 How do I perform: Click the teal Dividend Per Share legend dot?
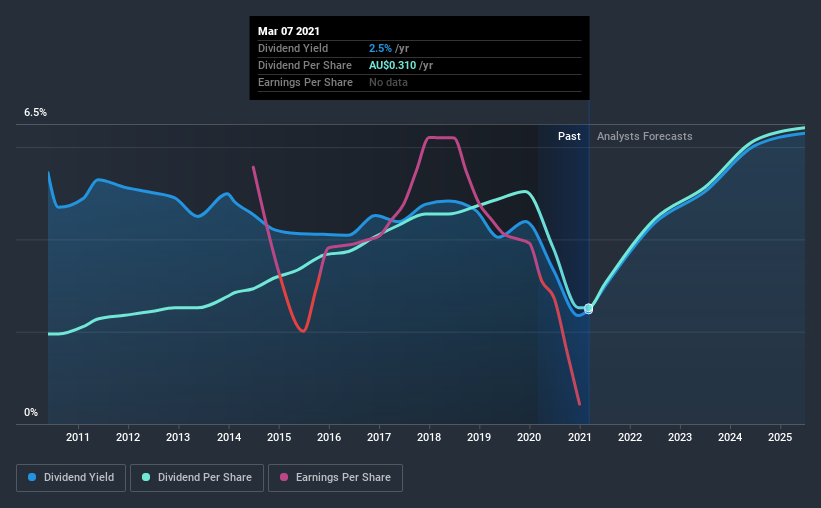coord(146,477)
